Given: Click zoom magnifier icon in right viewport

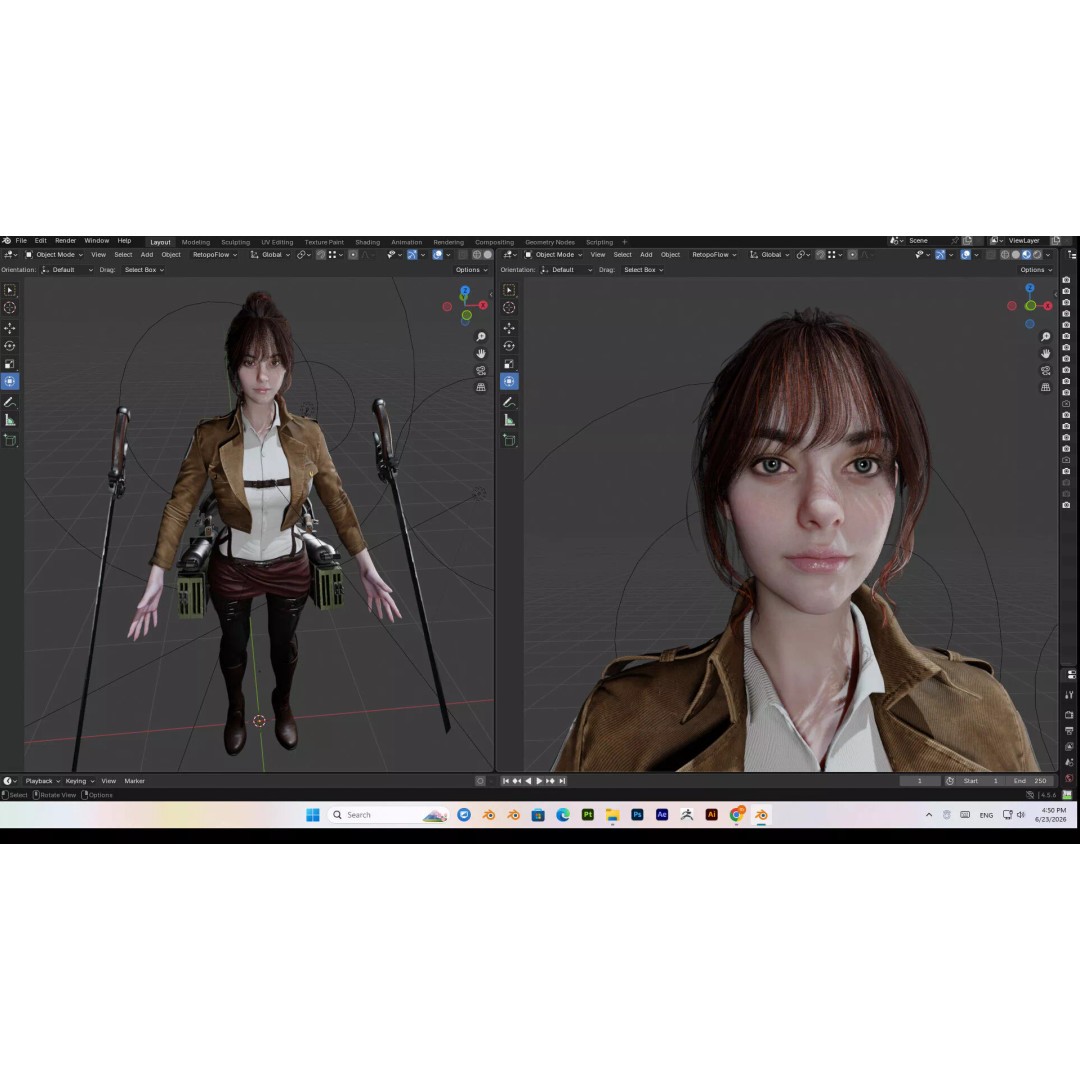Looking at the screenshot, I should [x=1046, y=336].
